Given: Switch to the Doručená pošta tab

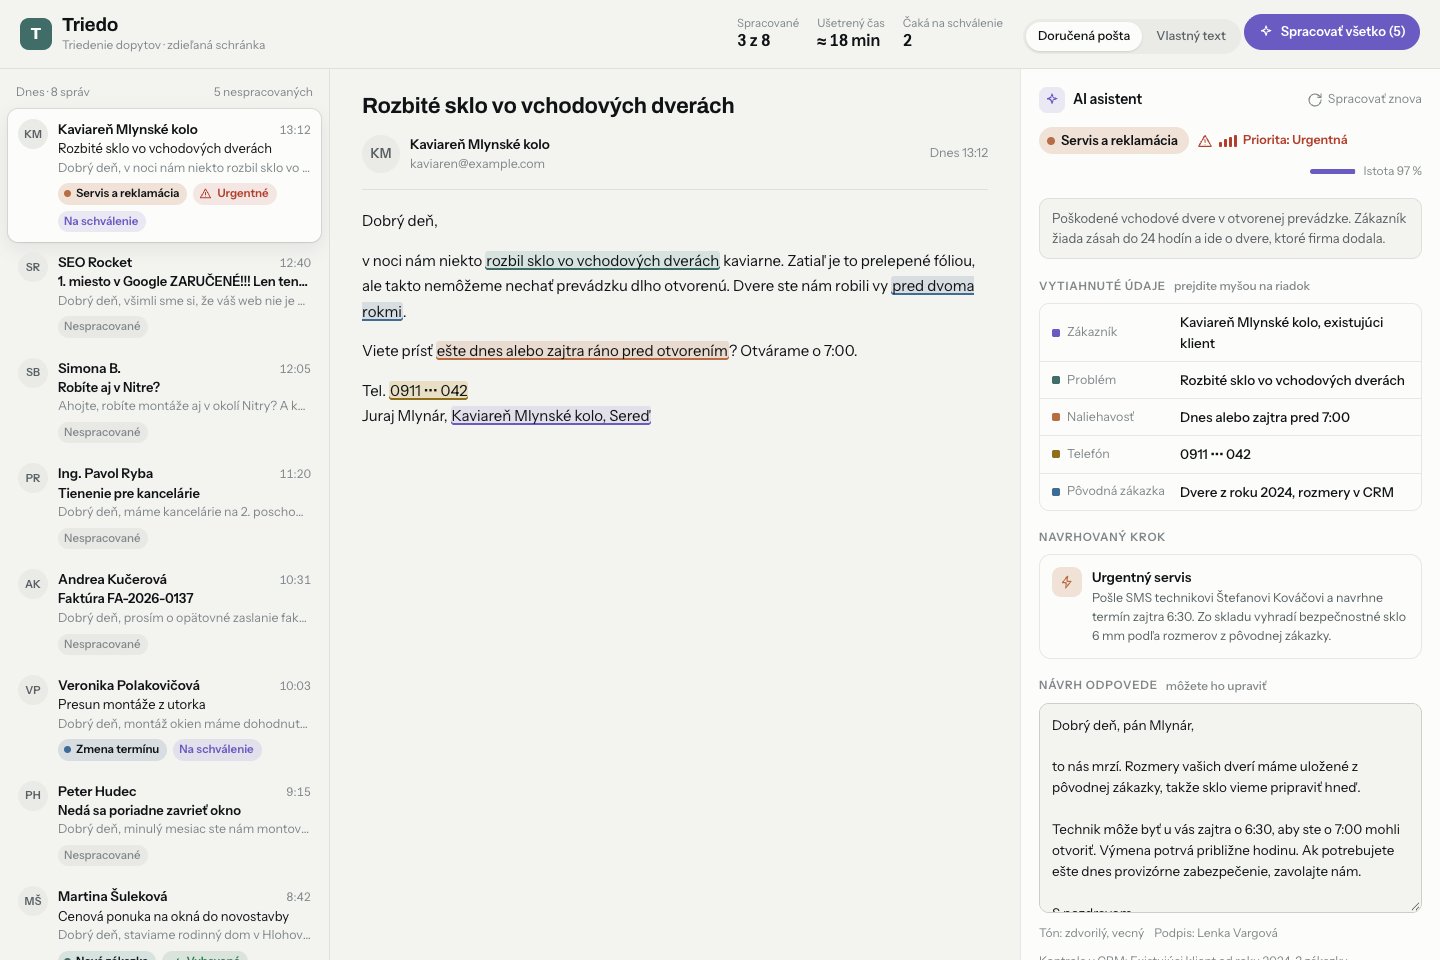Looking at the screenshot, I should click(x=1084, y=36).
